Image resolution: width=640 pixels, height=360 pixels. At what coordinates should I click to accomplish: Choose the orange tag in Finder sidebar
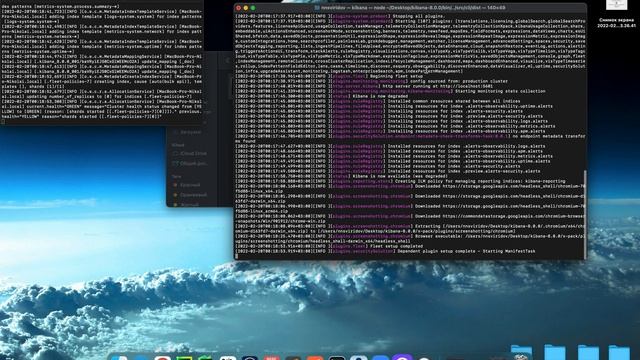pyautogui.click(x=190, y=195)
